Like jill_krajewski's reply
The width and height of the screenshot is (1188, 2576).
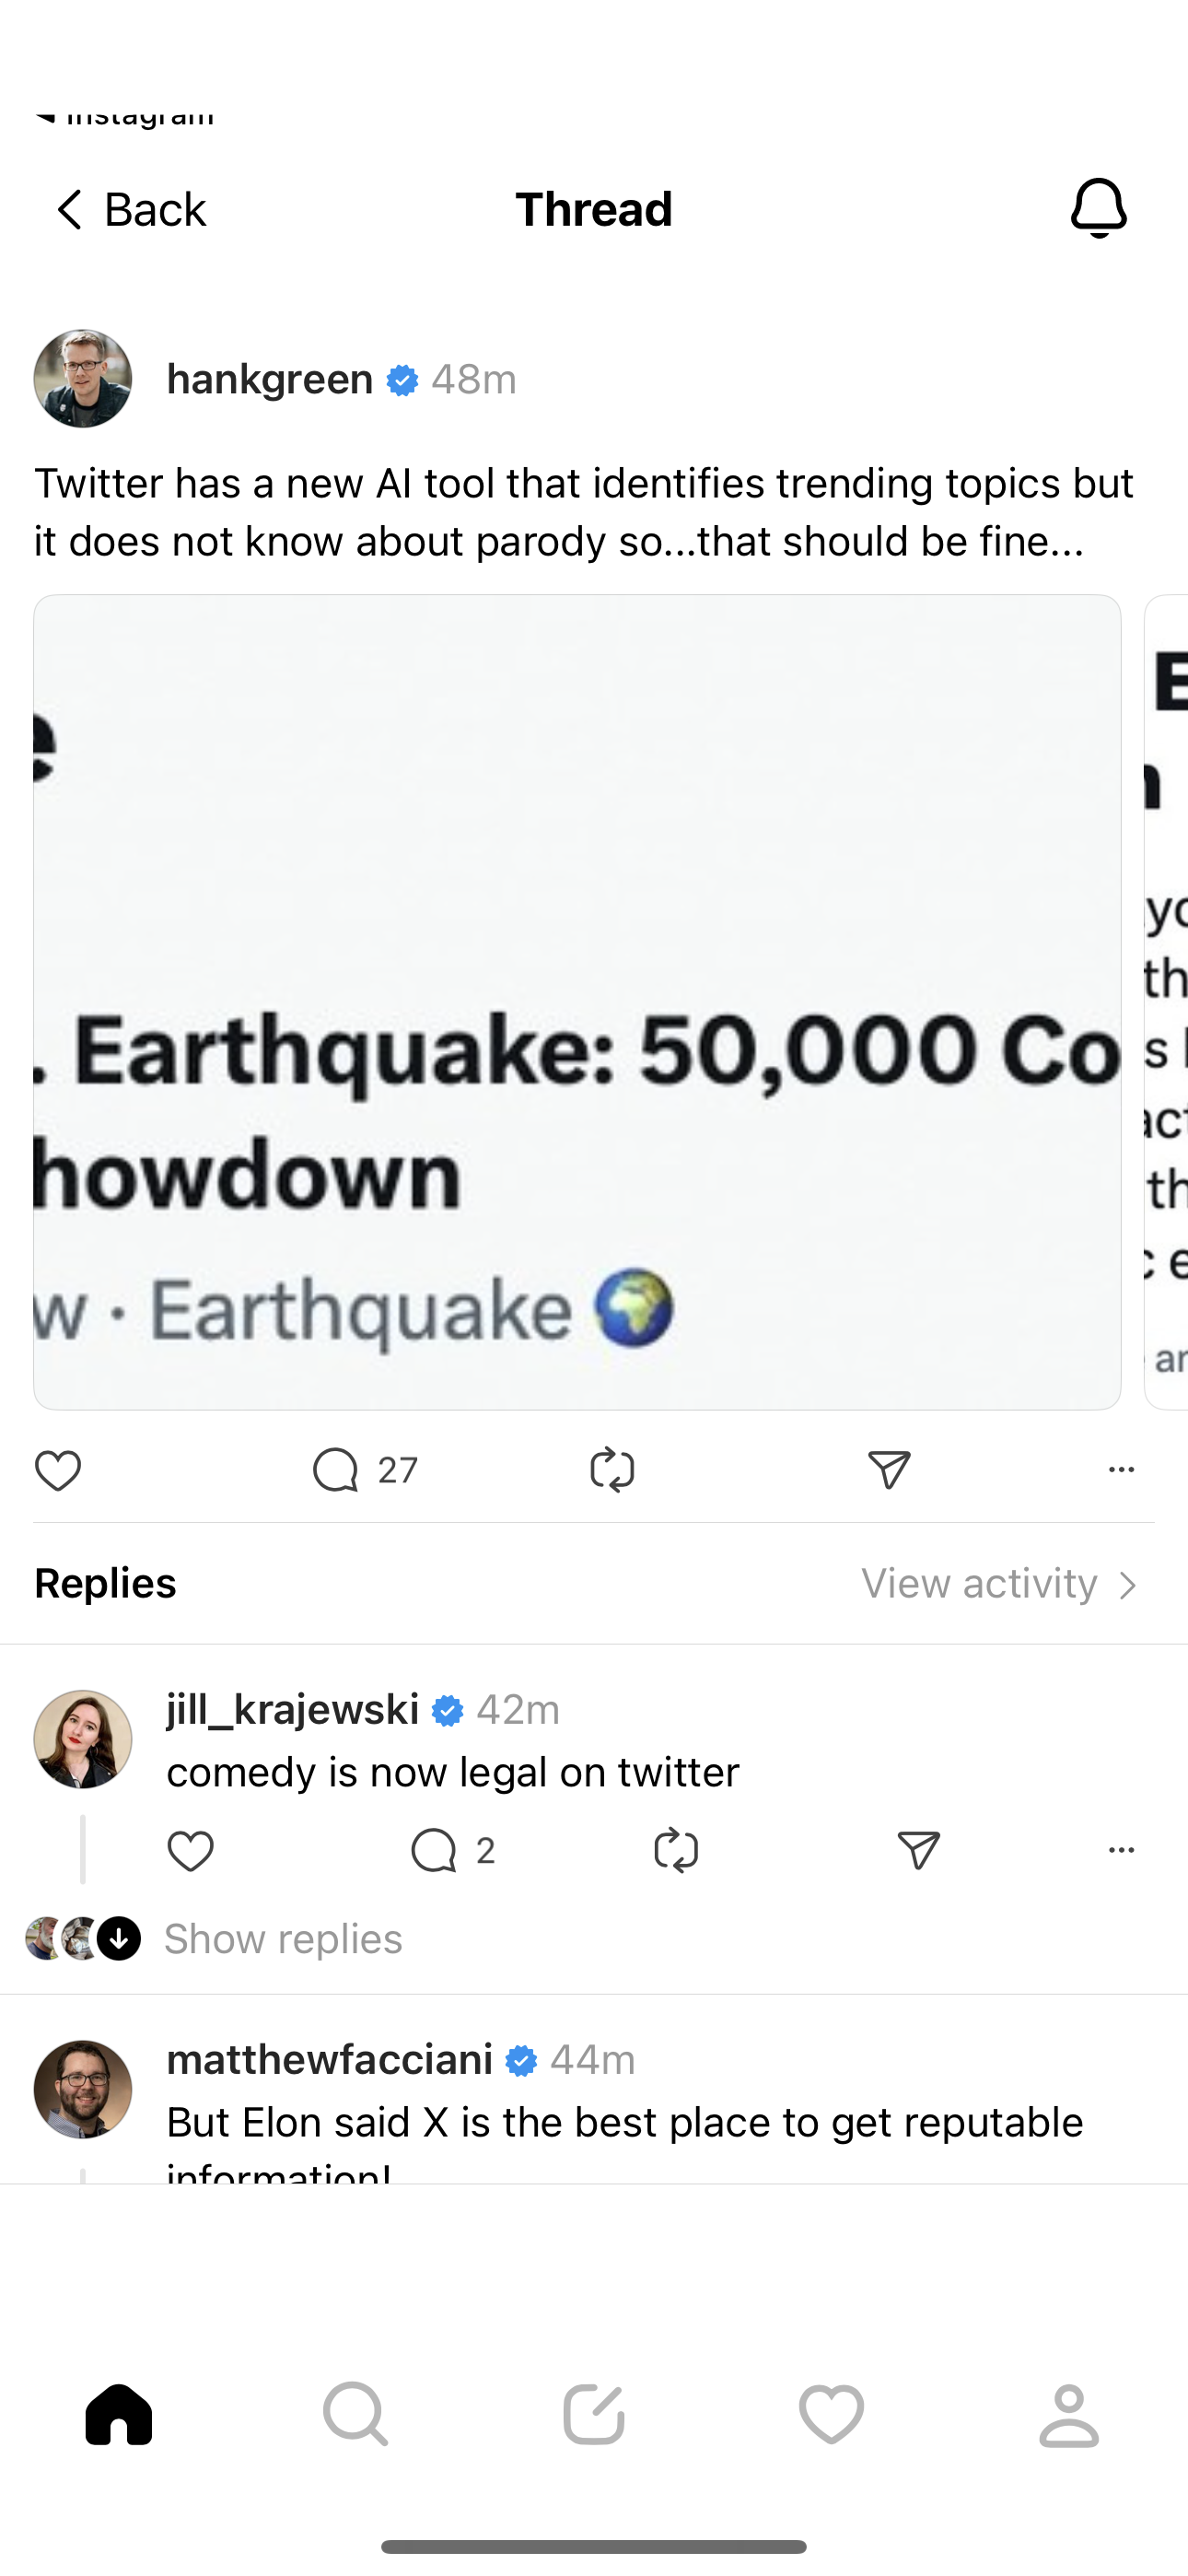click(x=190, y=1851)
